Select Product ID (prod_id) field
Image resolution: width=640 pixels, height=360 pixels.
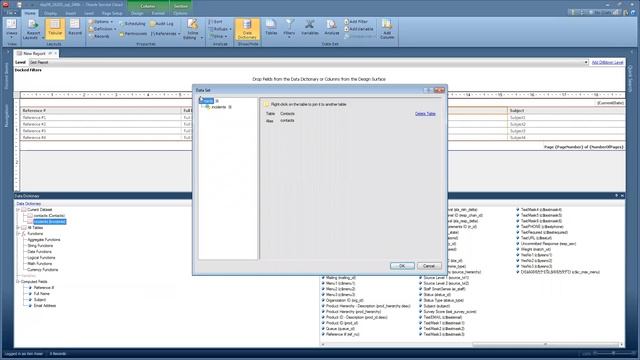[x=342, y=323]
